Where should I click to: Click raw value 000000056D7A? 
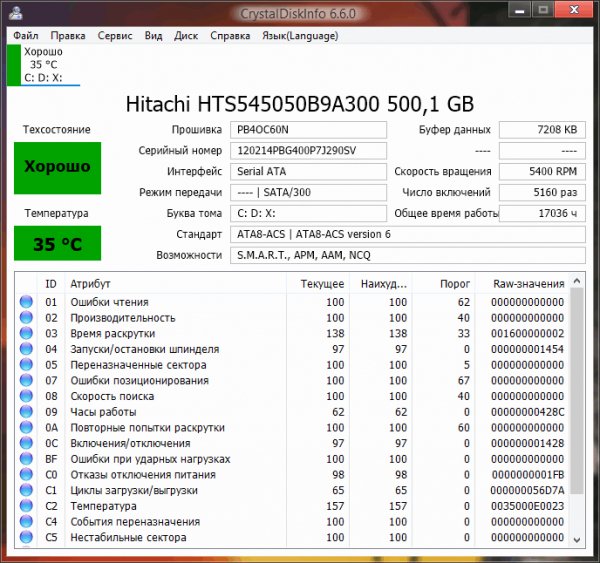tap(527, 490)
